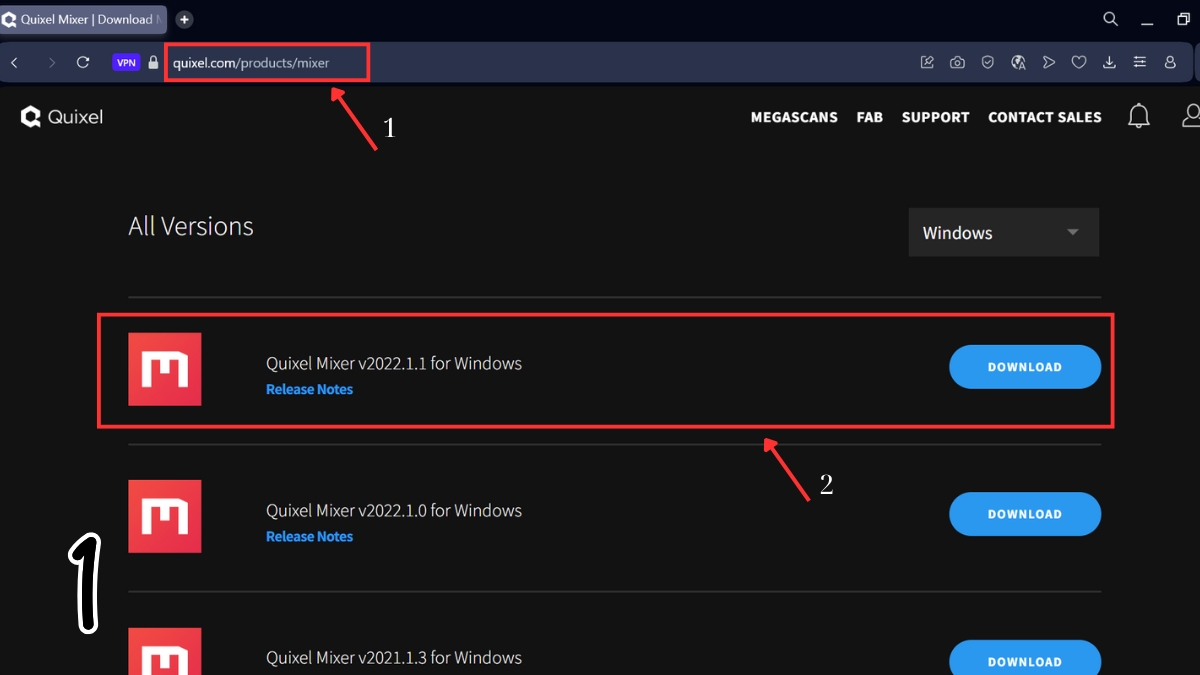Download Quixel Mixer v2021.1.3 for Windows
The width and height of the screenshot is (1200, 675).
click(1025, 659)
